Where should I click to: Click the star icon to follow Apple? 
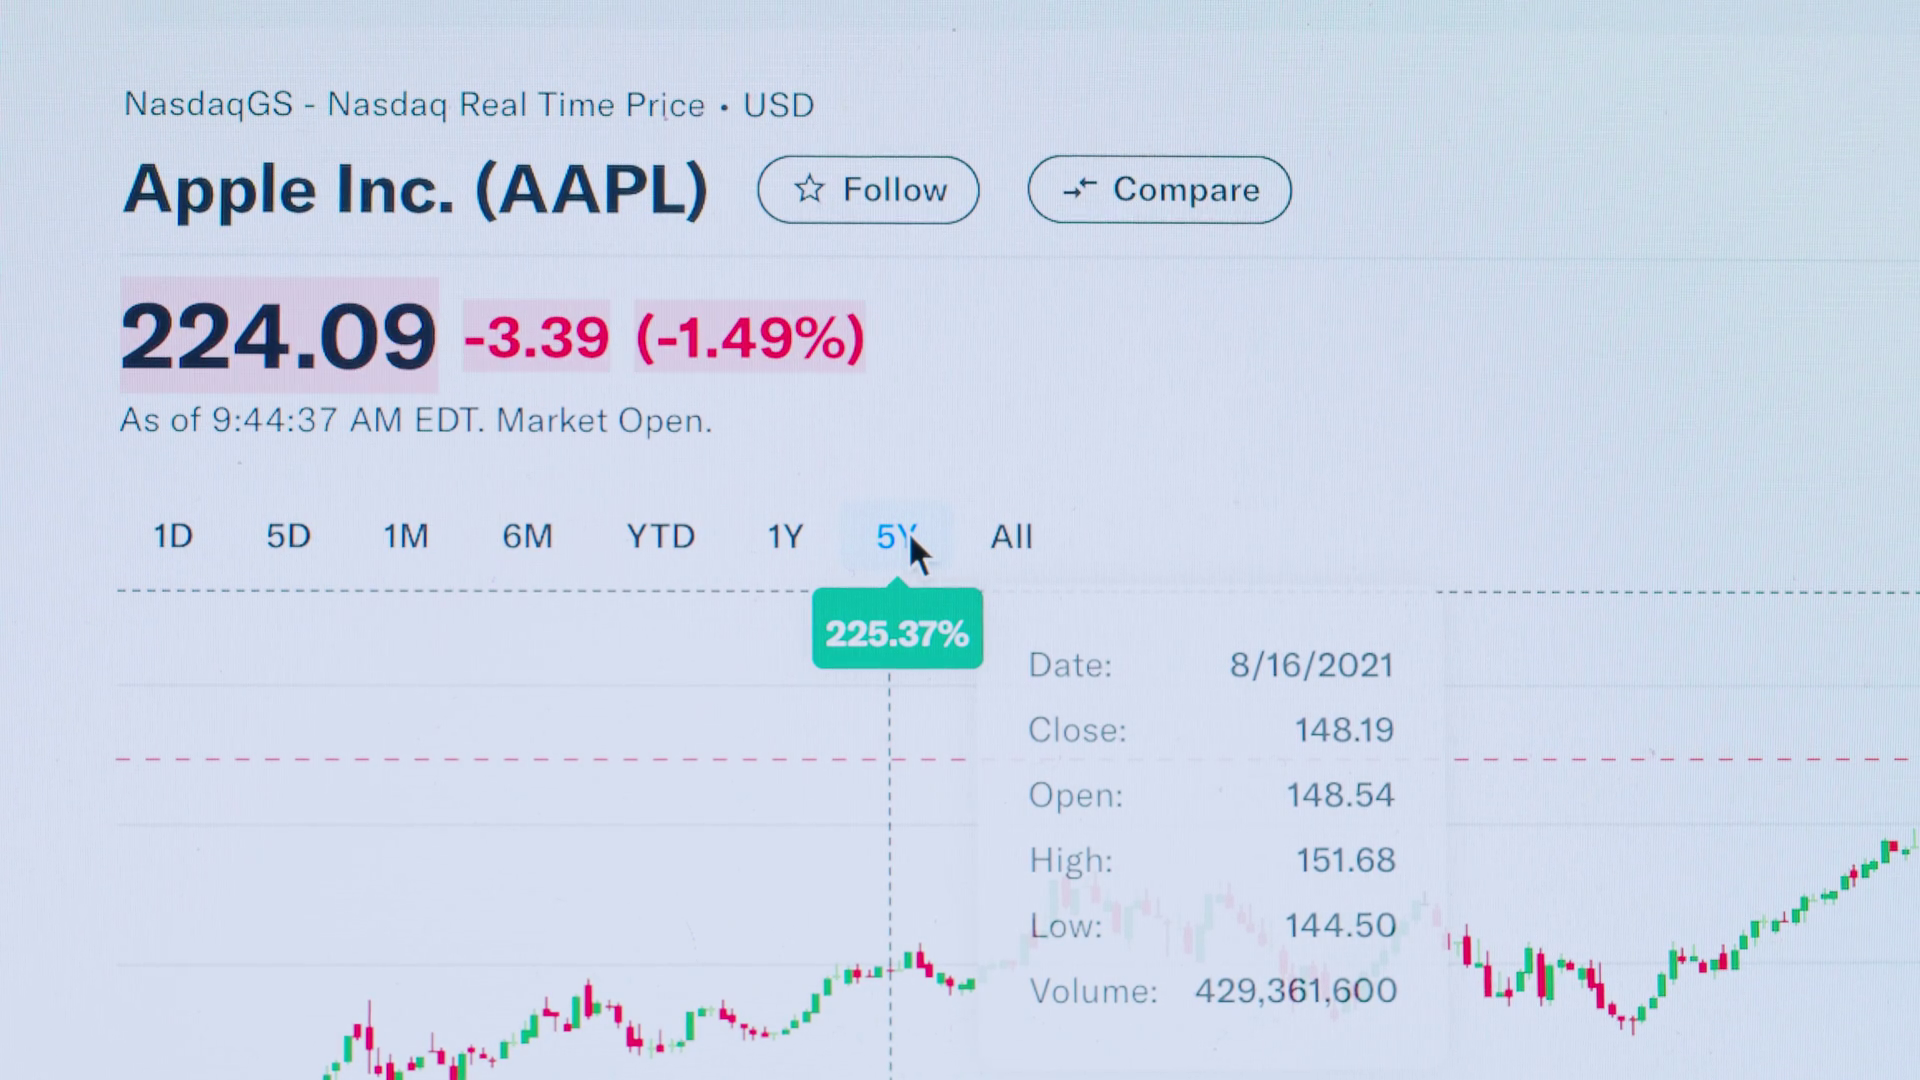coord(809,189)
